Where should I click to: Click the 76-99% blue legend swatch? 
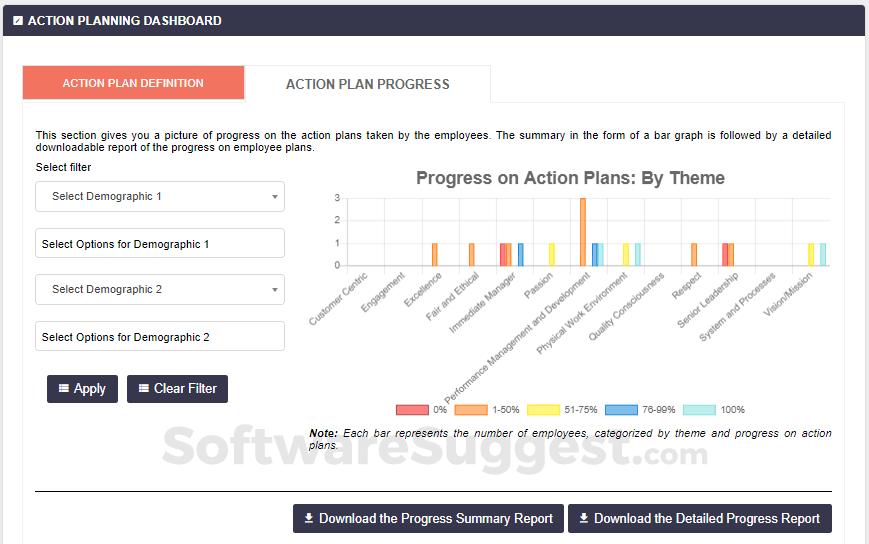(x=623, y=410)
